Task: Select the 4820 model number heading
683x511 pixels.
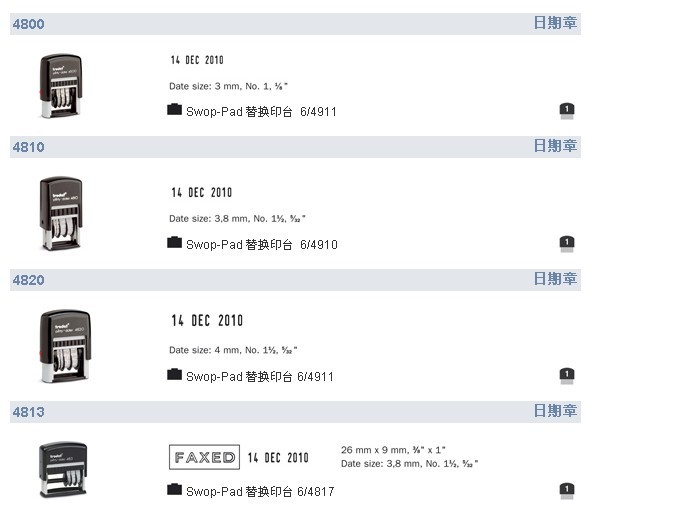Action: tap(28, 280)
